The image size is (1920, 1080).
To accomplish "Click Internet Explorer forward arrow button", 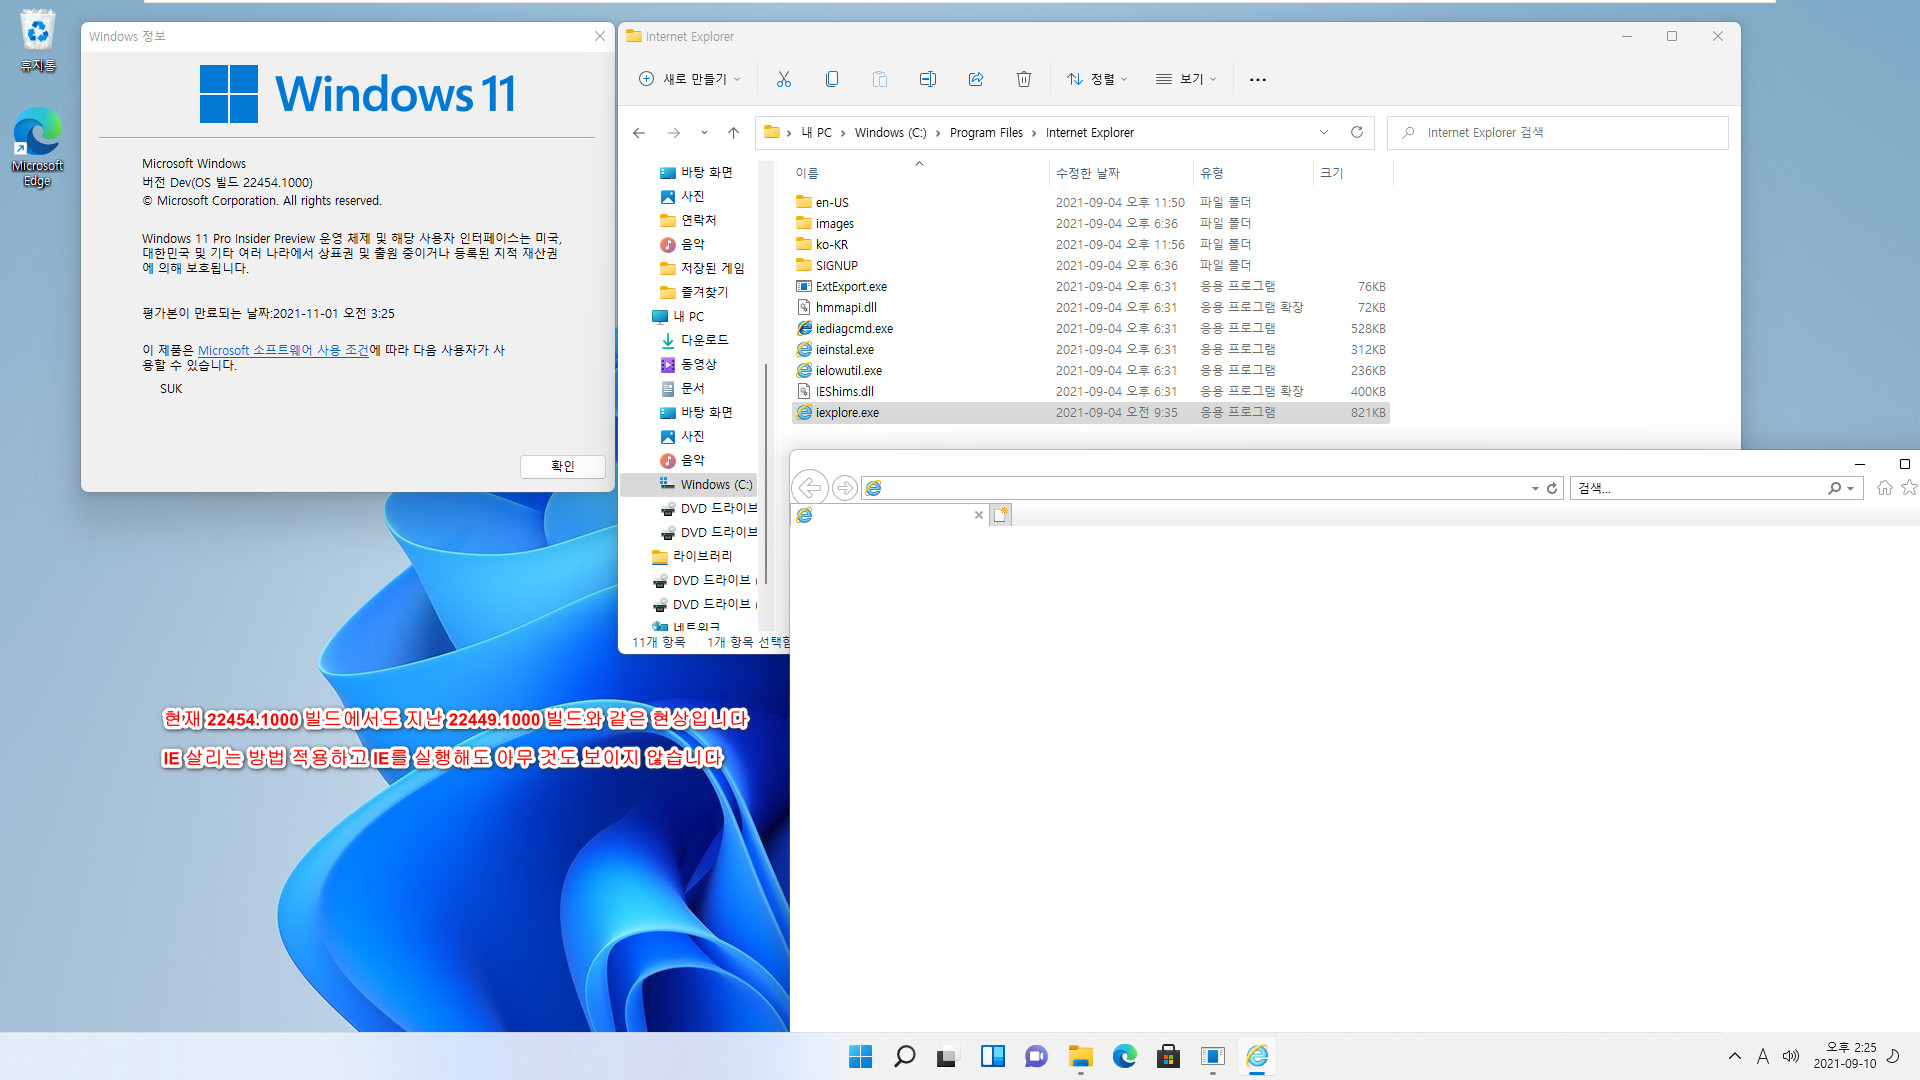I will pos(845,487).
